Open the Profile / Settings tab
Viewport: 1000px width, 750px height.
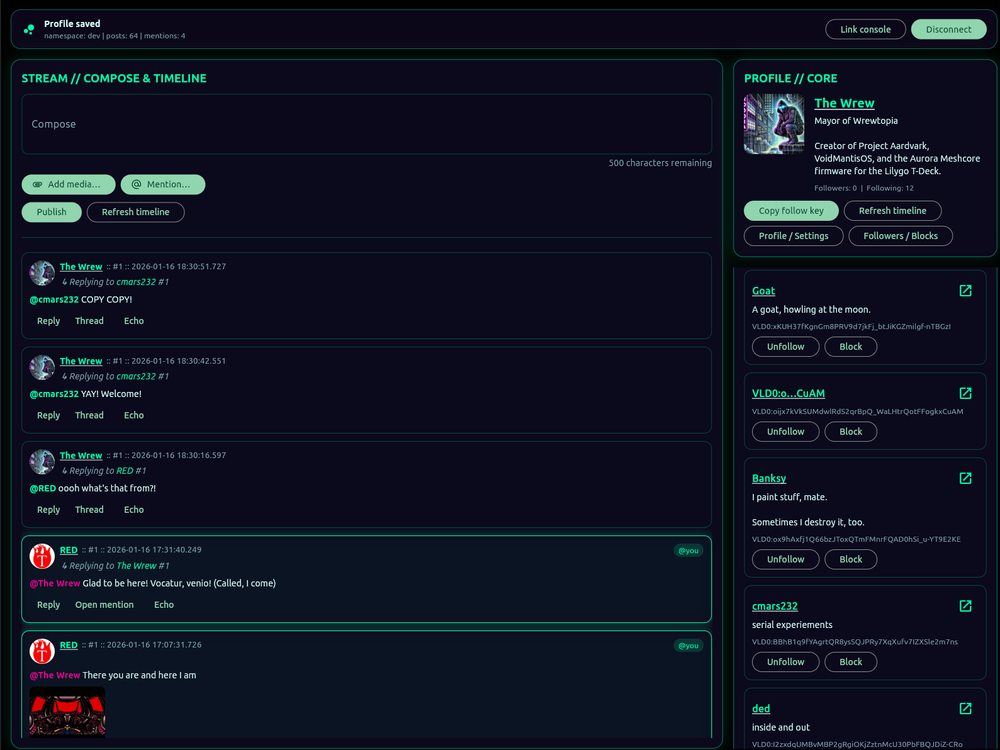point(793,236)
